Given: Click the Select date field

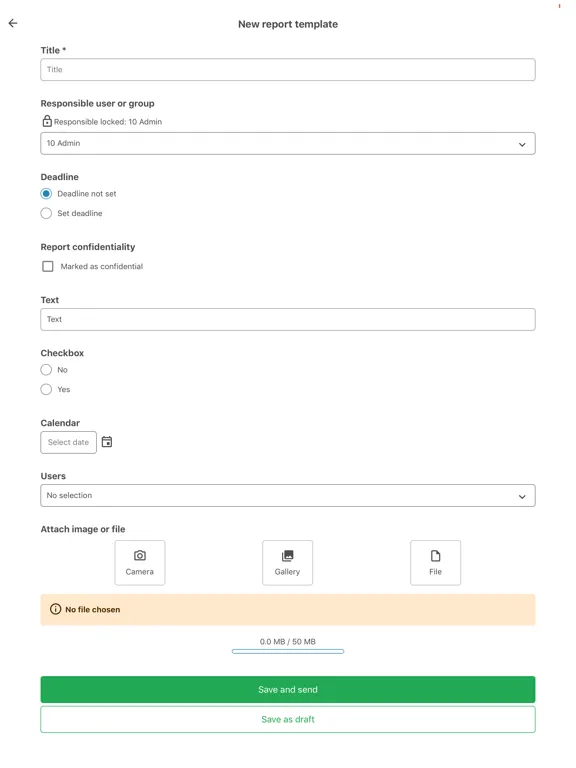Looking at the screenshot, I should tap(69, 442).
